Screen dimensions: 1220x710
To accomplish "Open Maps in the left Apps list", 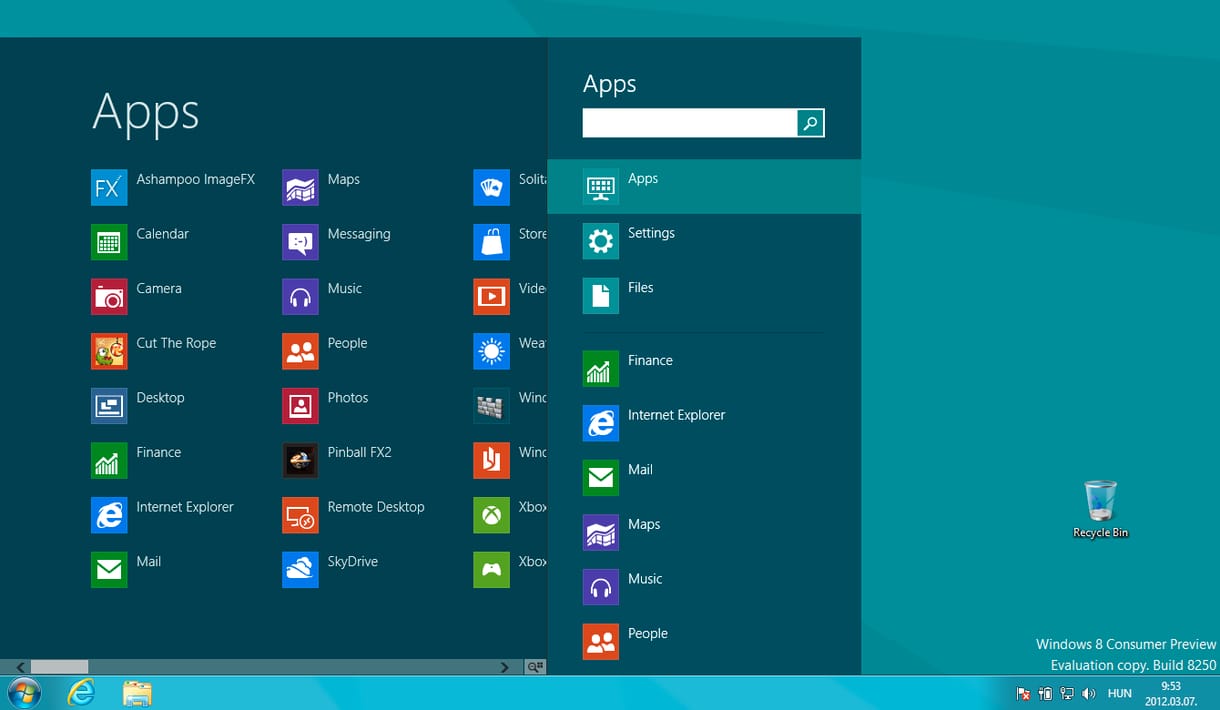I will point(321,187).
